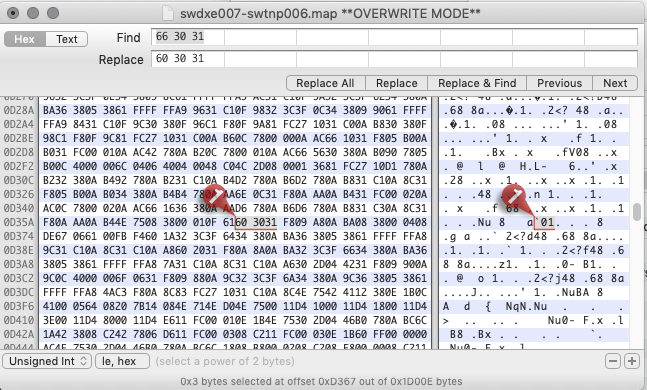
Task: Go to the Next match
Action: (x=615, y=83)
